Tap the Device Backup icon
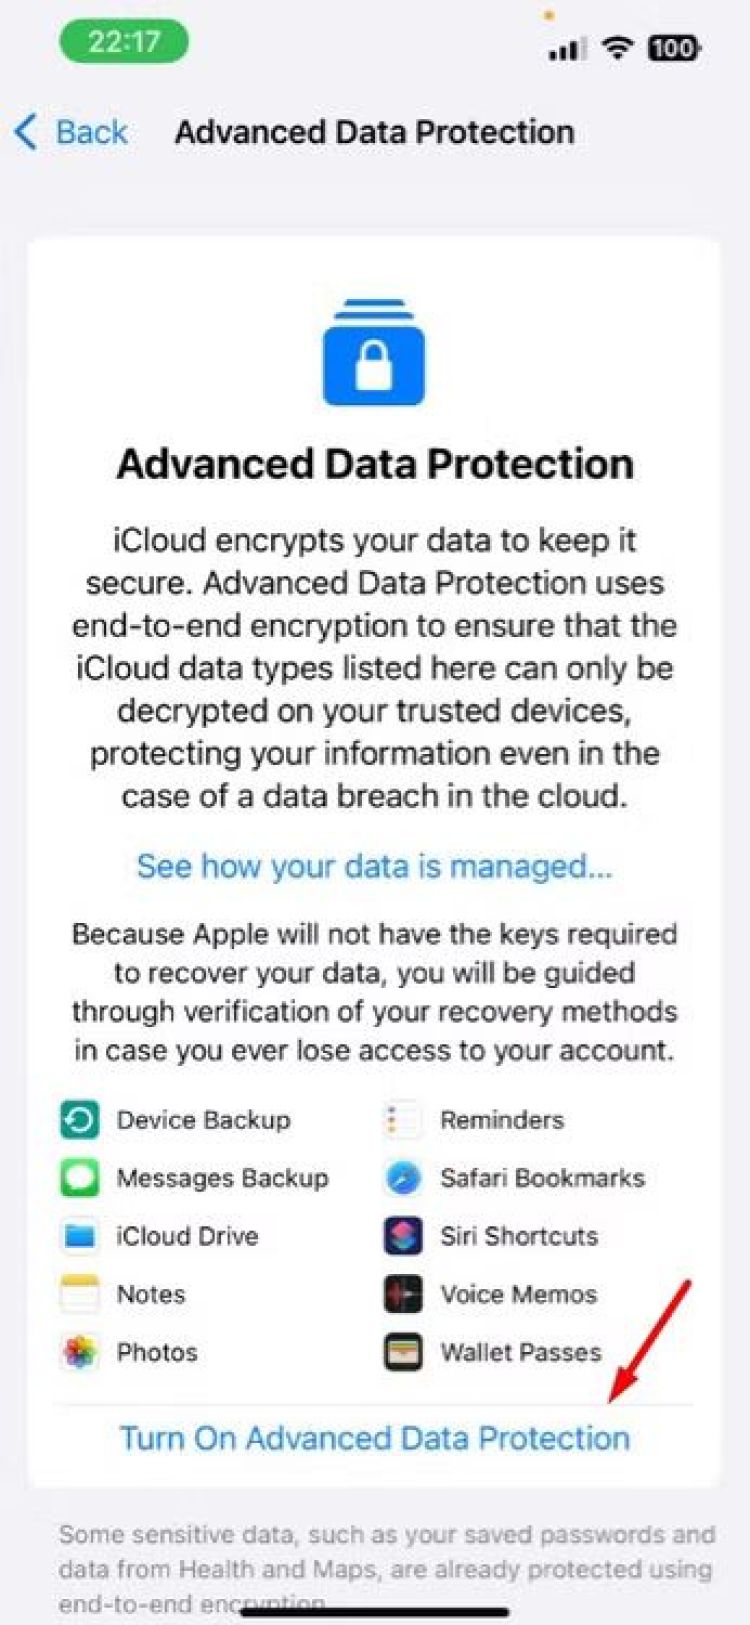The width and height of the screenshot is (750, 1625). tap(80, 1120)
